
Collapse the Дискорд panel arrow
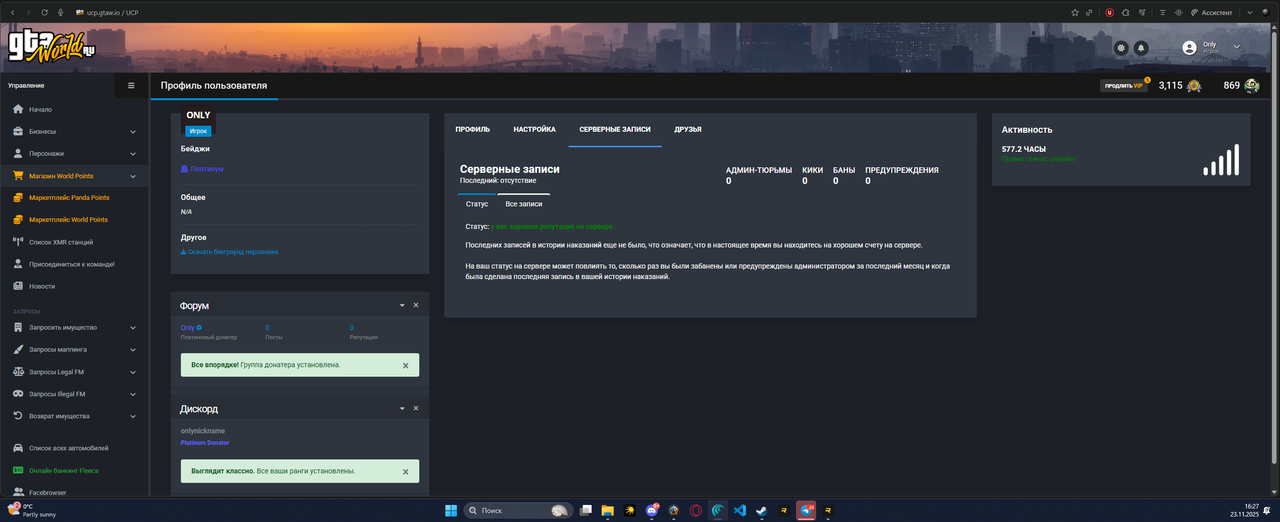click(402, 409)
